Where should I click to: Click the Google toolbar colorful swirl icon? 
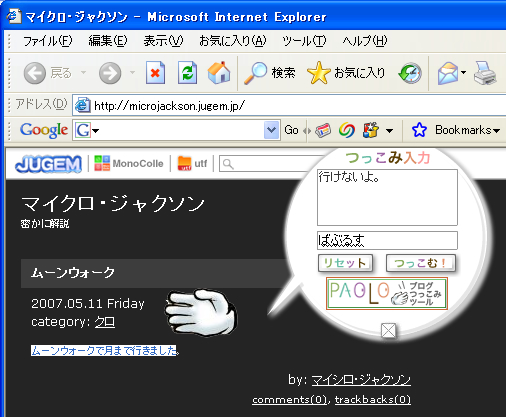(347, 130)
